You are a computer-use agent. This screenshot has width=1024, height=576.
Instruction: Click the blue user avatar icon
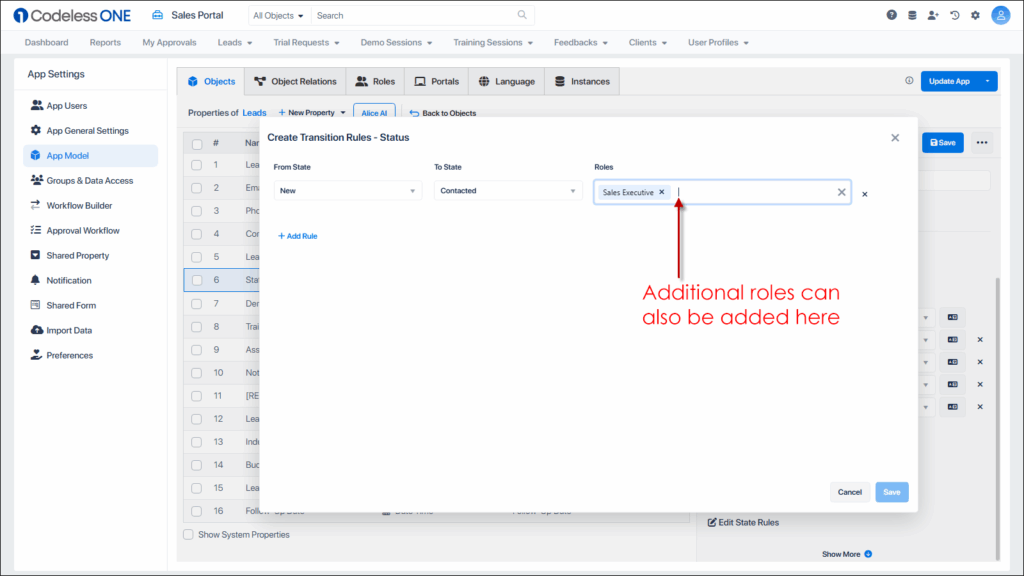pyautogui.click(x=1001, y=15)
